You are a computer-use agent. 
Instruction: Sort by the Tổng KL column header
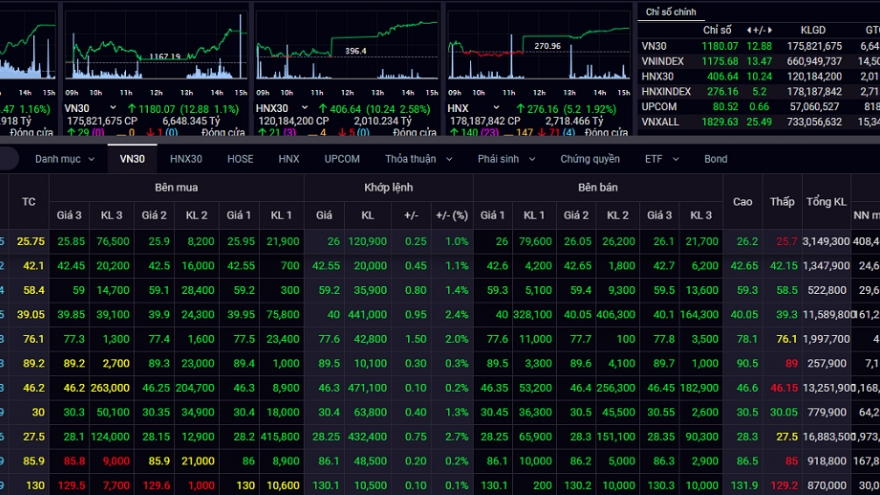click(x=827, y=201)
